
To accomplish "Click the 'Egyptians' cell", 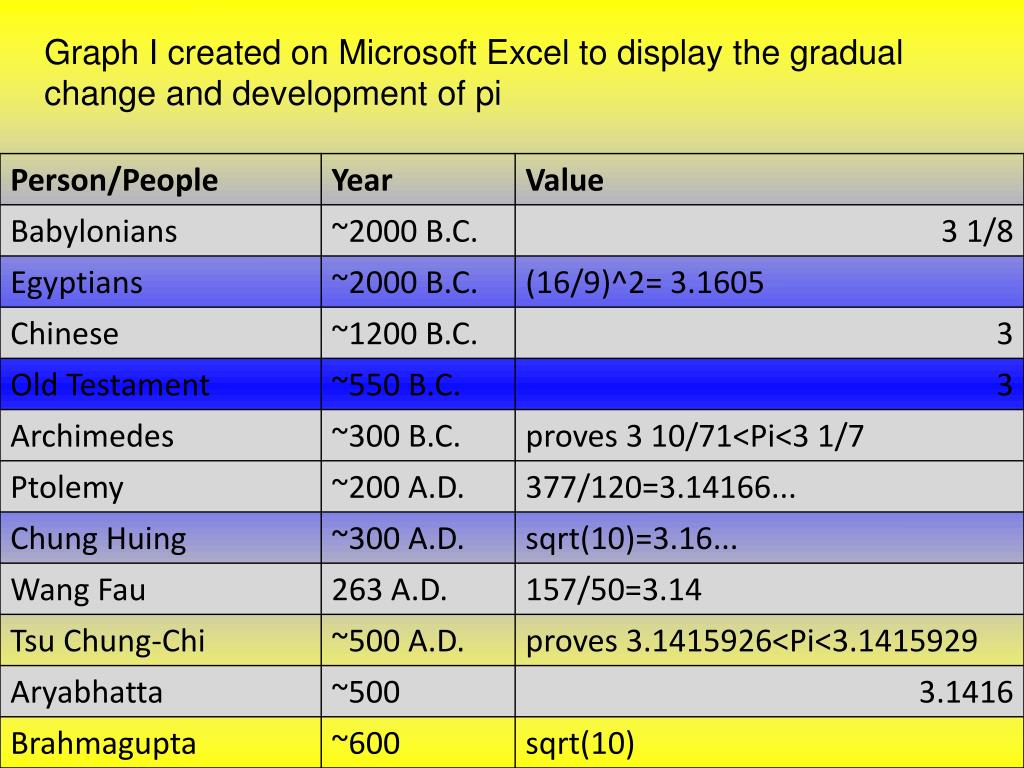I will point(161,282).
